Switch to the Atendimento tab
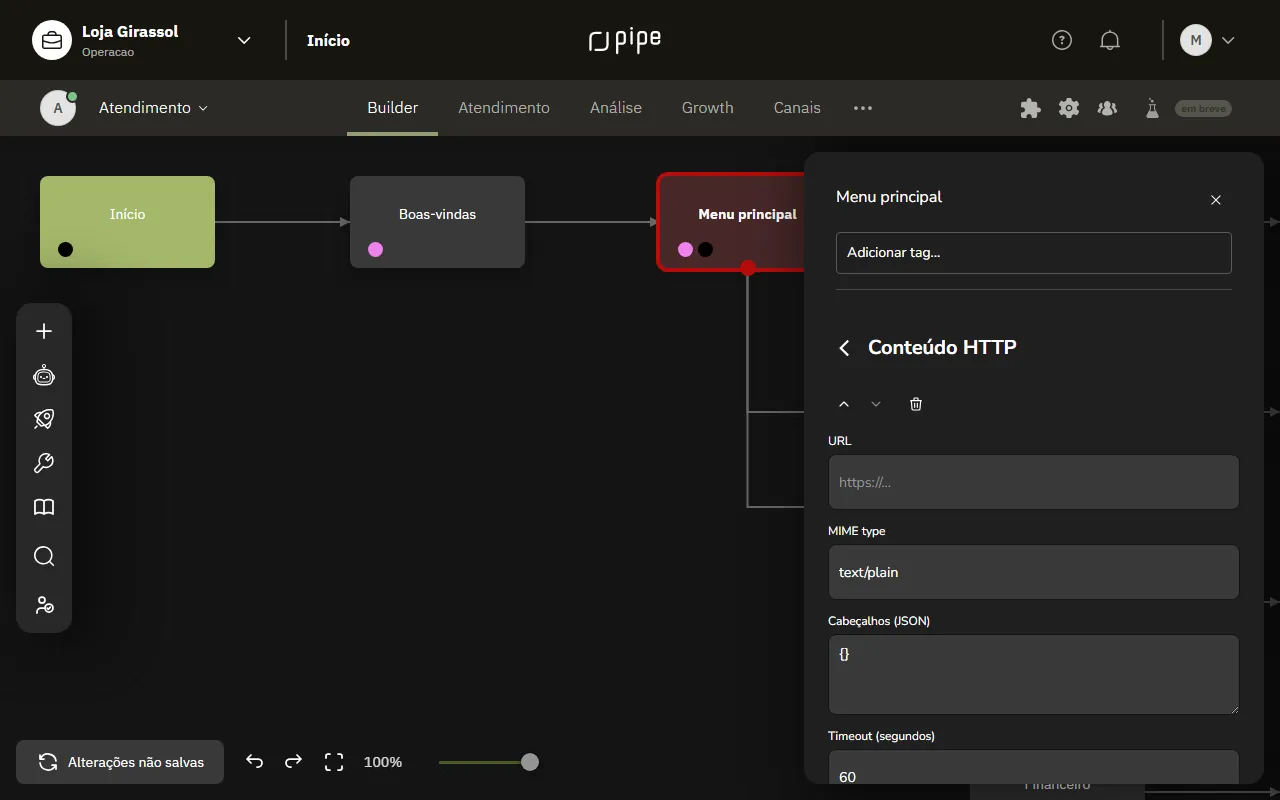The image size is (1280, 800). pyautogui.click(x=504, y=108)
